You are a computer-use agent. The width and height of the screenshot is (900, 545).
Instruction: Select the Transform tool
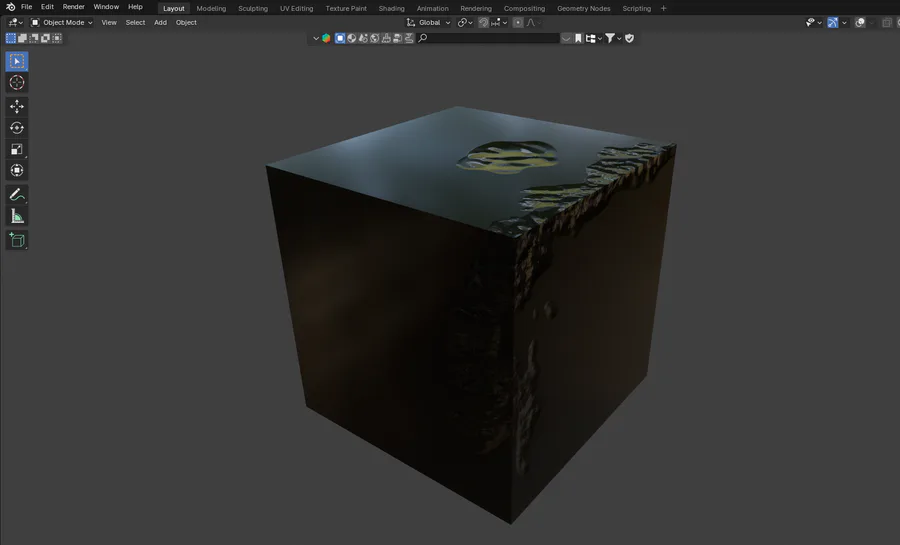click(17, 170)
